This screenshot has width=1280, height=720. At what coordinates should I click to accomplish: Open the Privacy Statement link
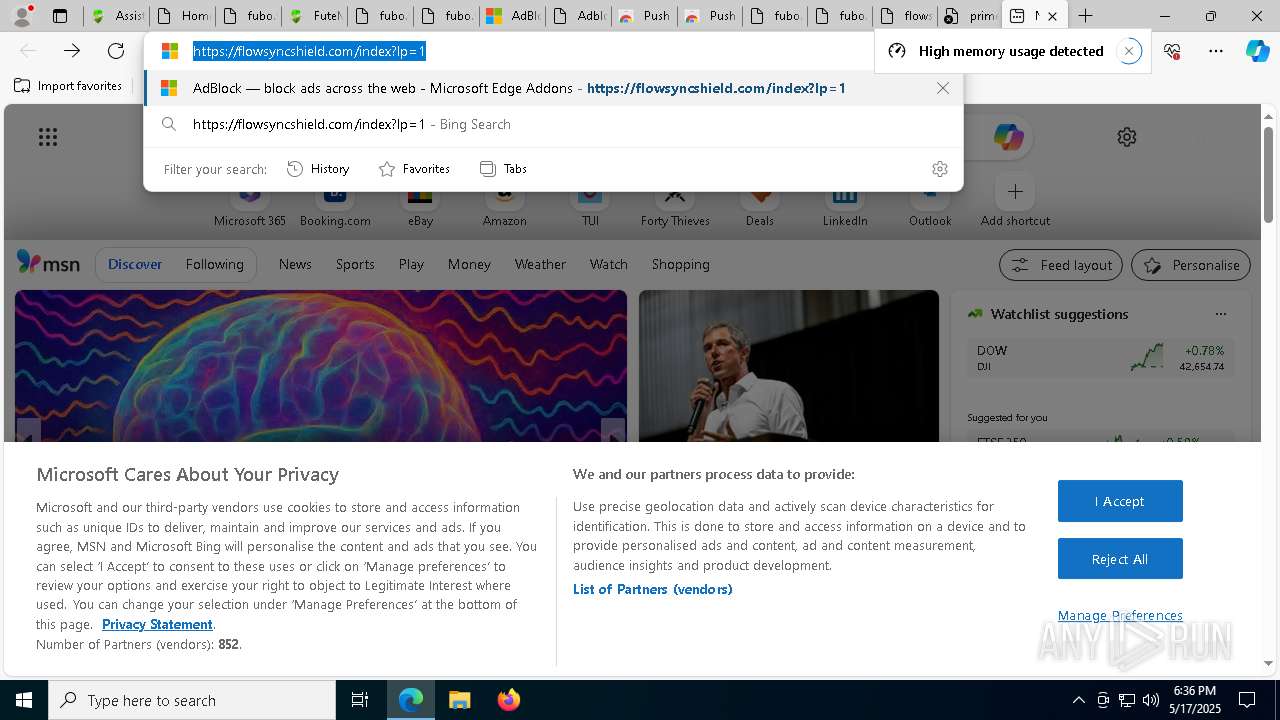click(157, 624)
